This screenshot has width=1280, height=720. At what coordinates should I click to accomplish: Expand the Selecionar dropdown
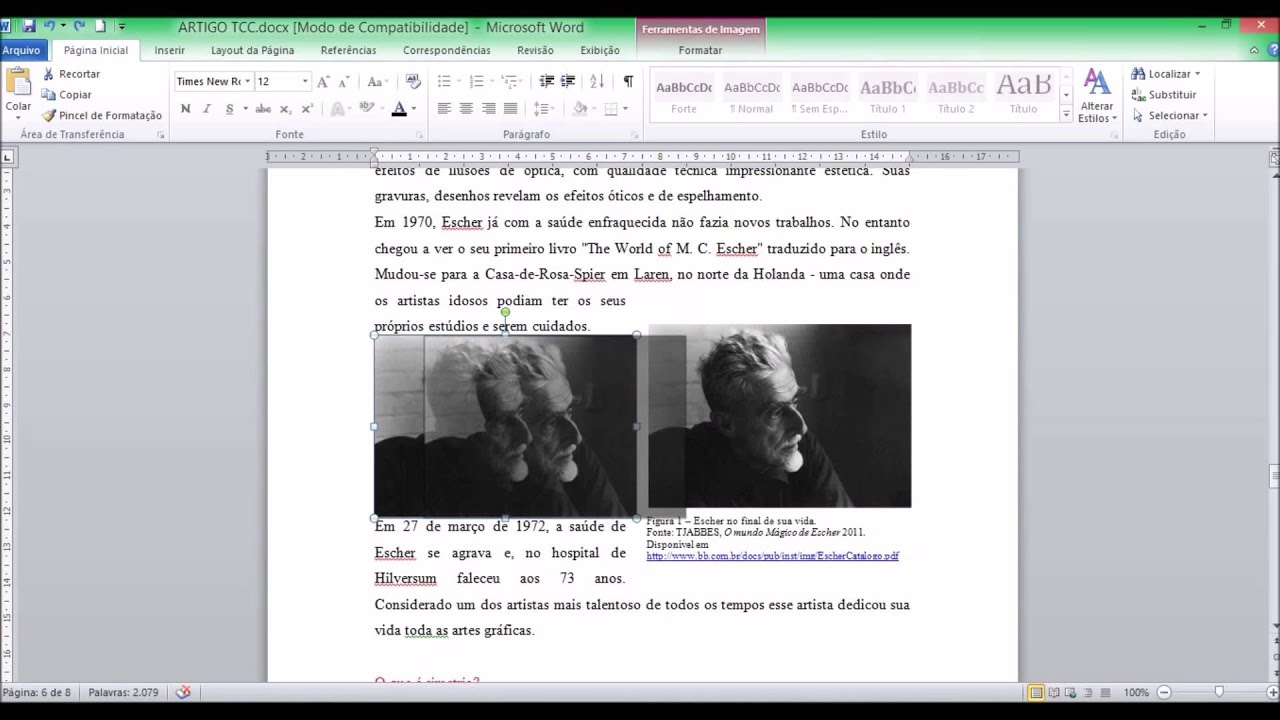tap(1205, 116)
